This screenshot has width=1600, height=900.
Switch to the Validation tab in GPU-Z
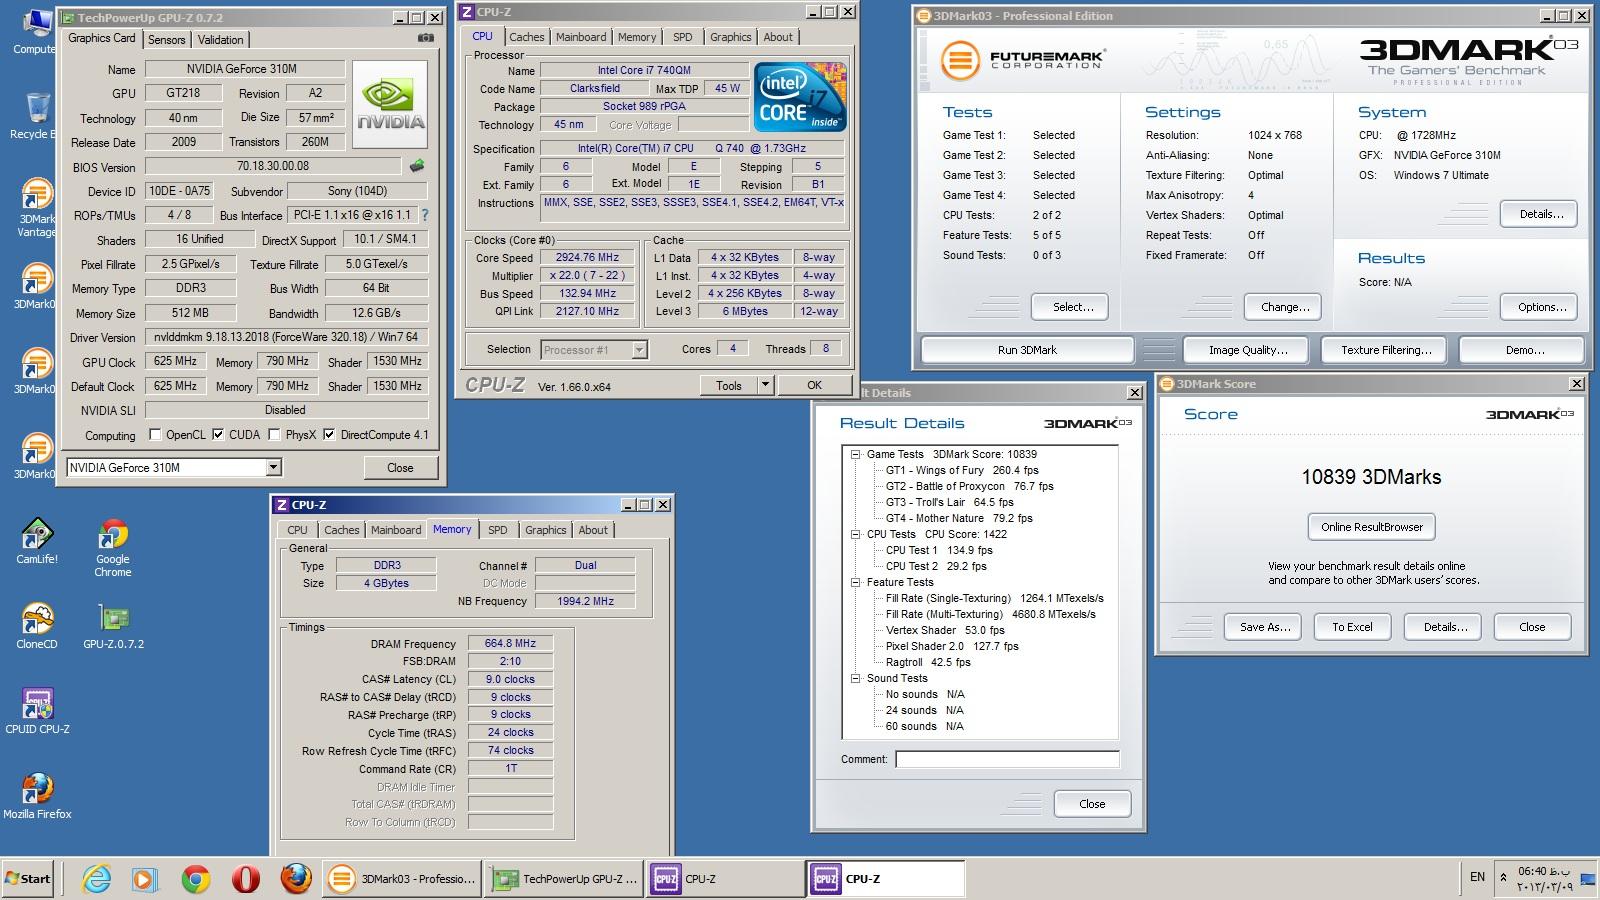click(220, 40)
